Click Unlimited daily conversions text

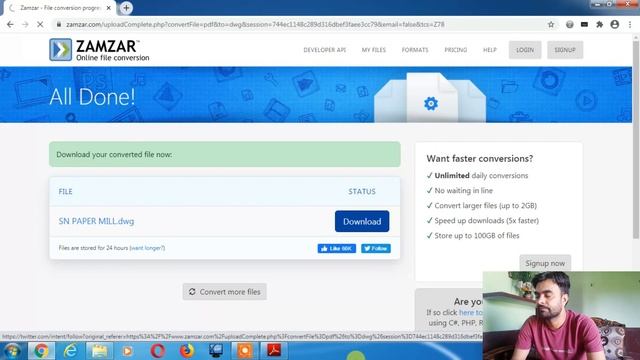(481, 176)
